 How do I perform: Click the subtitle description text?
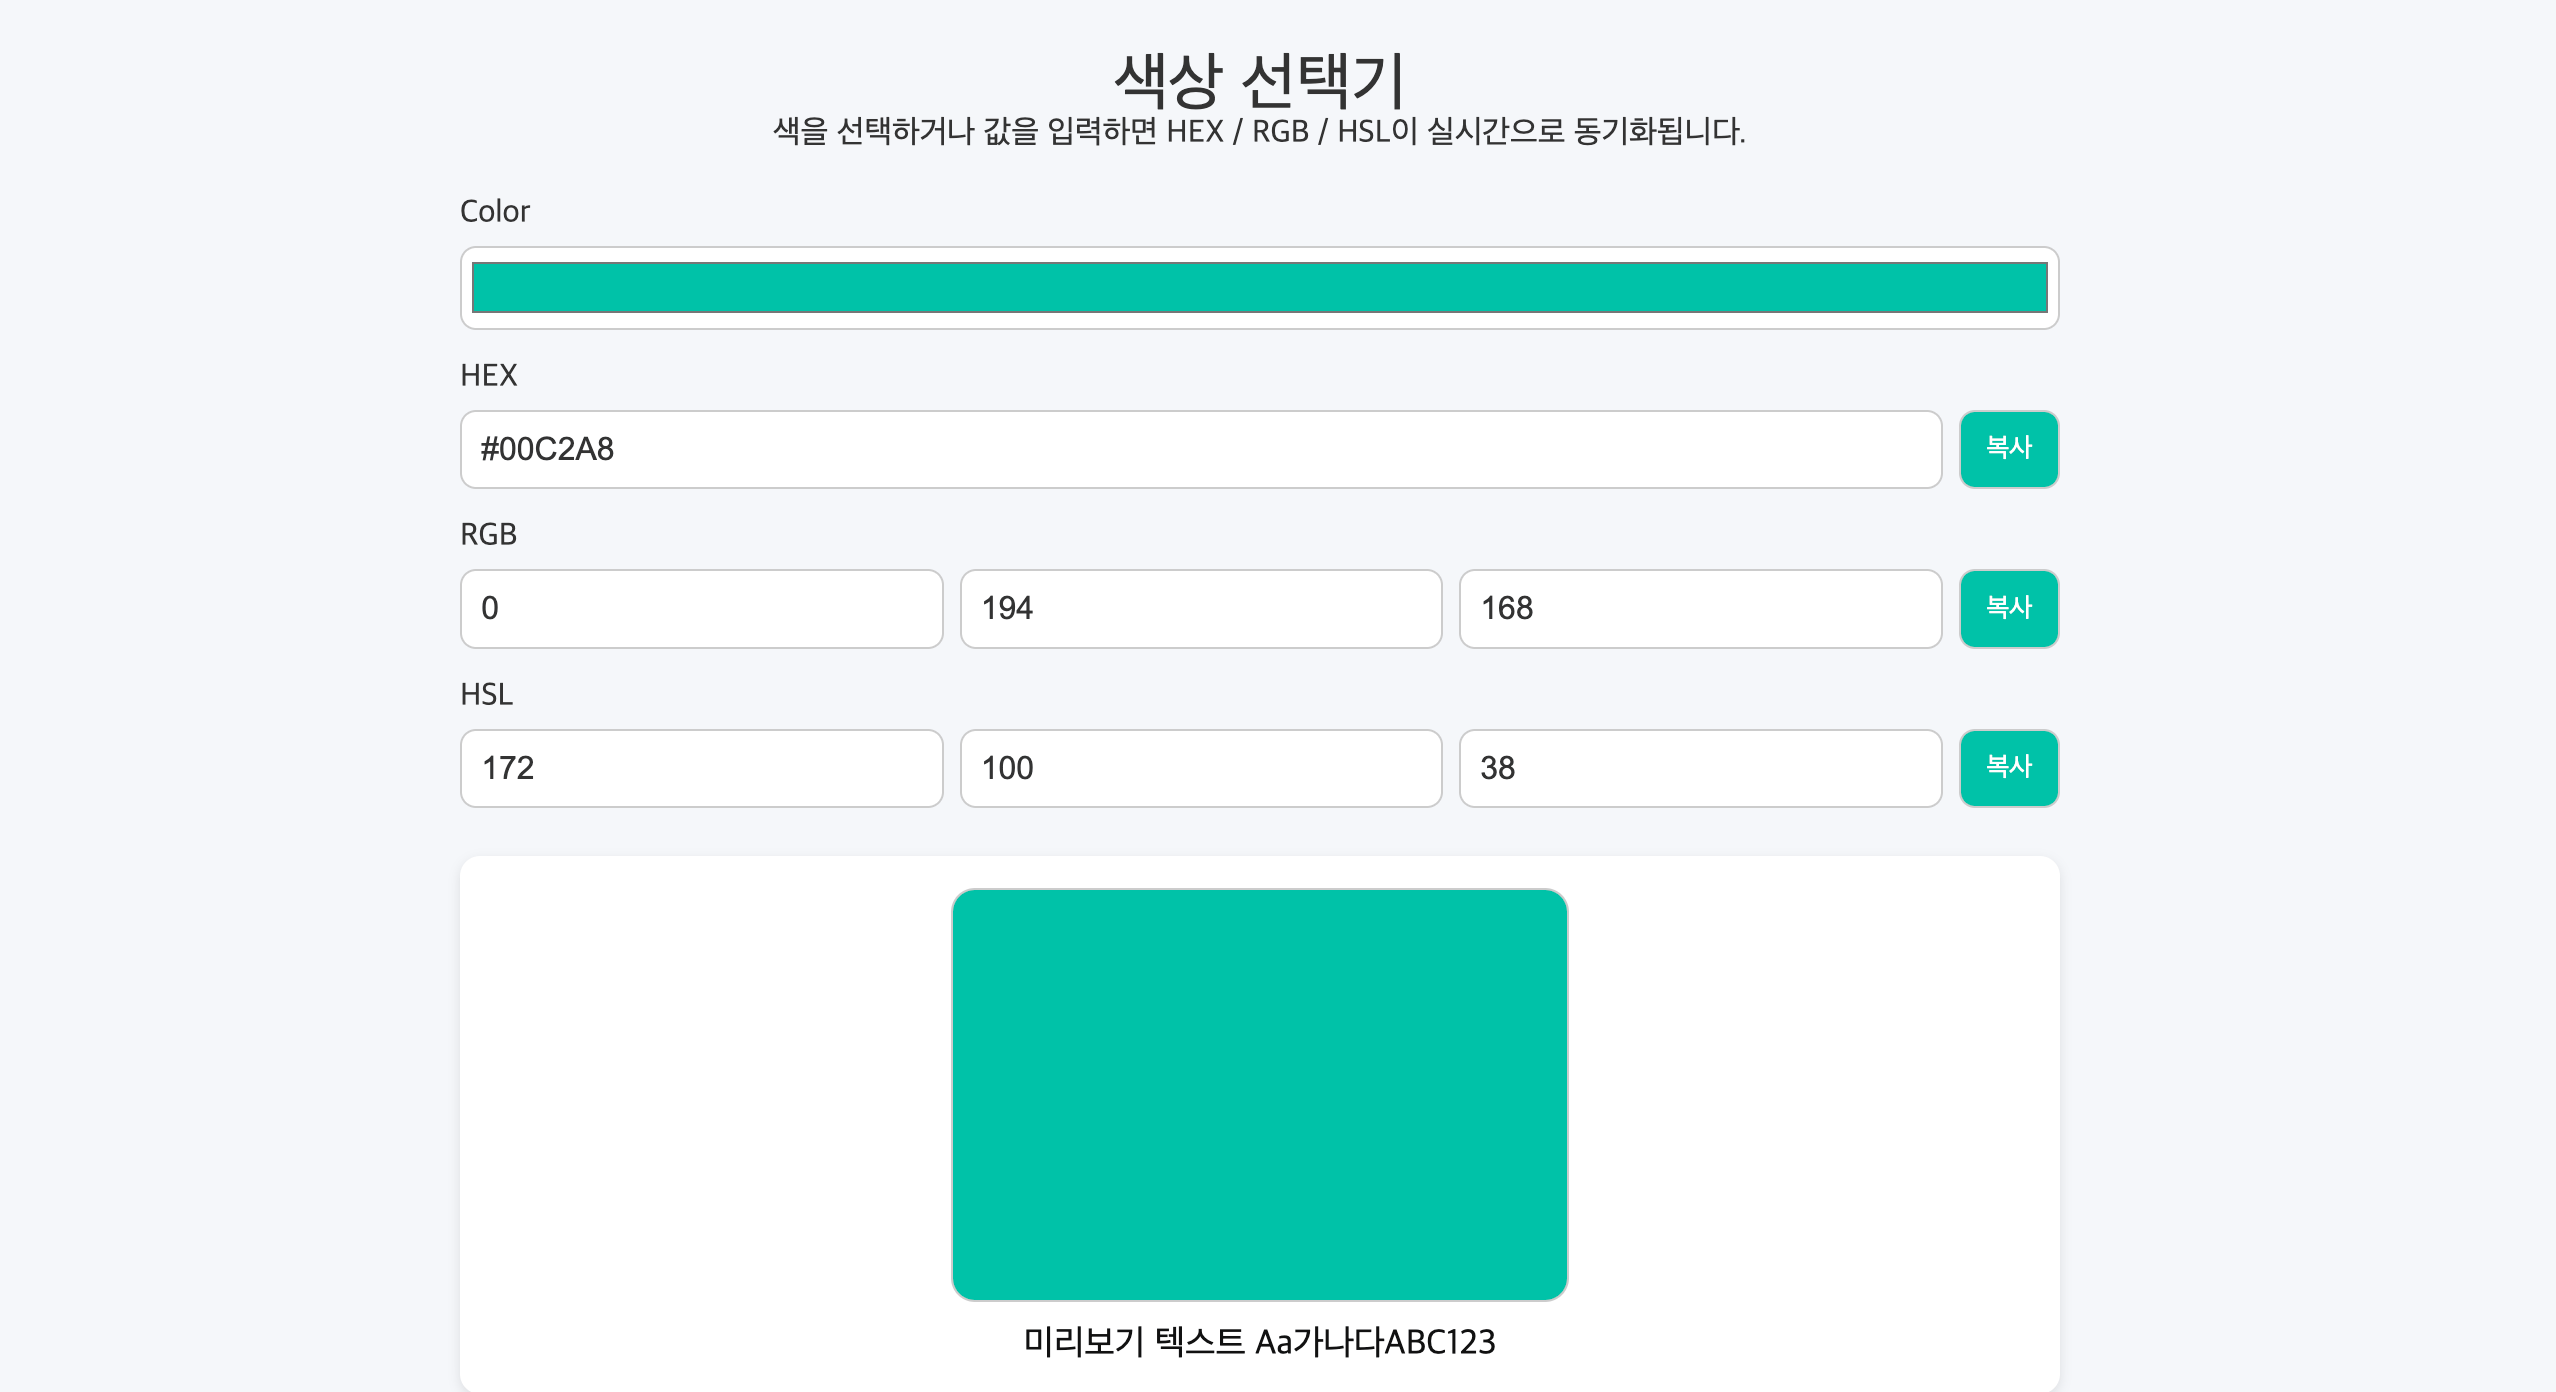click(1258, 131)
